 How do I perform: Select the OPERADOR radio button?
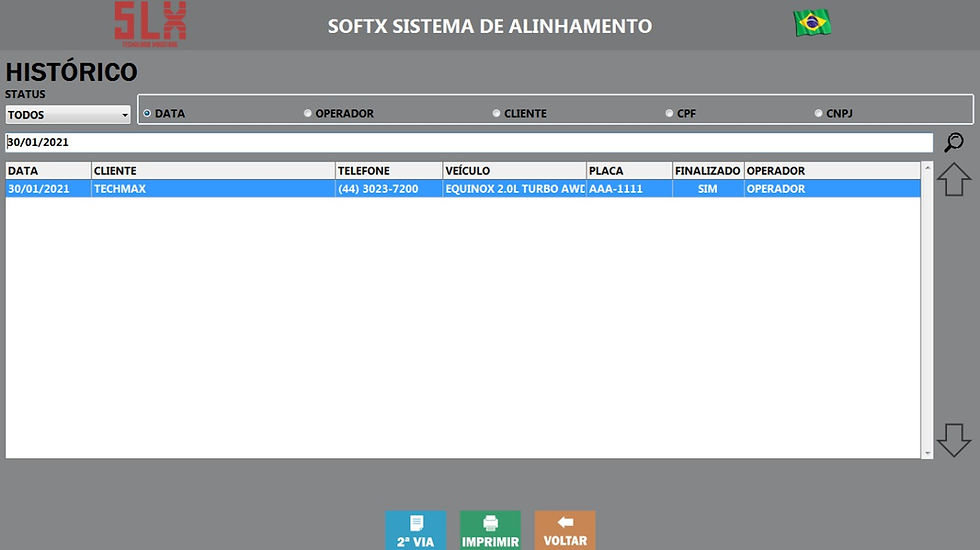308,113
